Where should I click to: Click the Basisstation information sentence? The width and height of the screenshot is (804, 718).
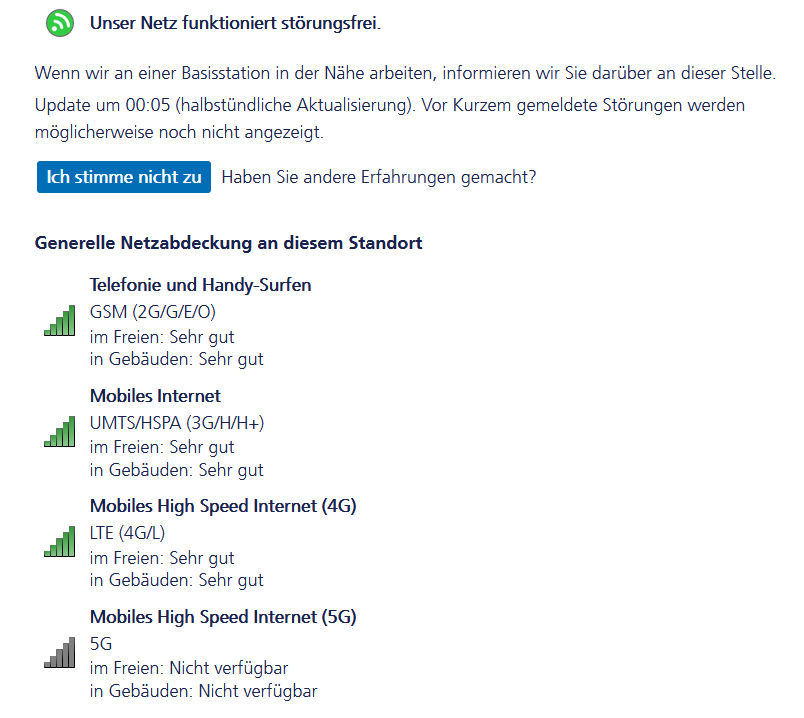pos(405,73)
